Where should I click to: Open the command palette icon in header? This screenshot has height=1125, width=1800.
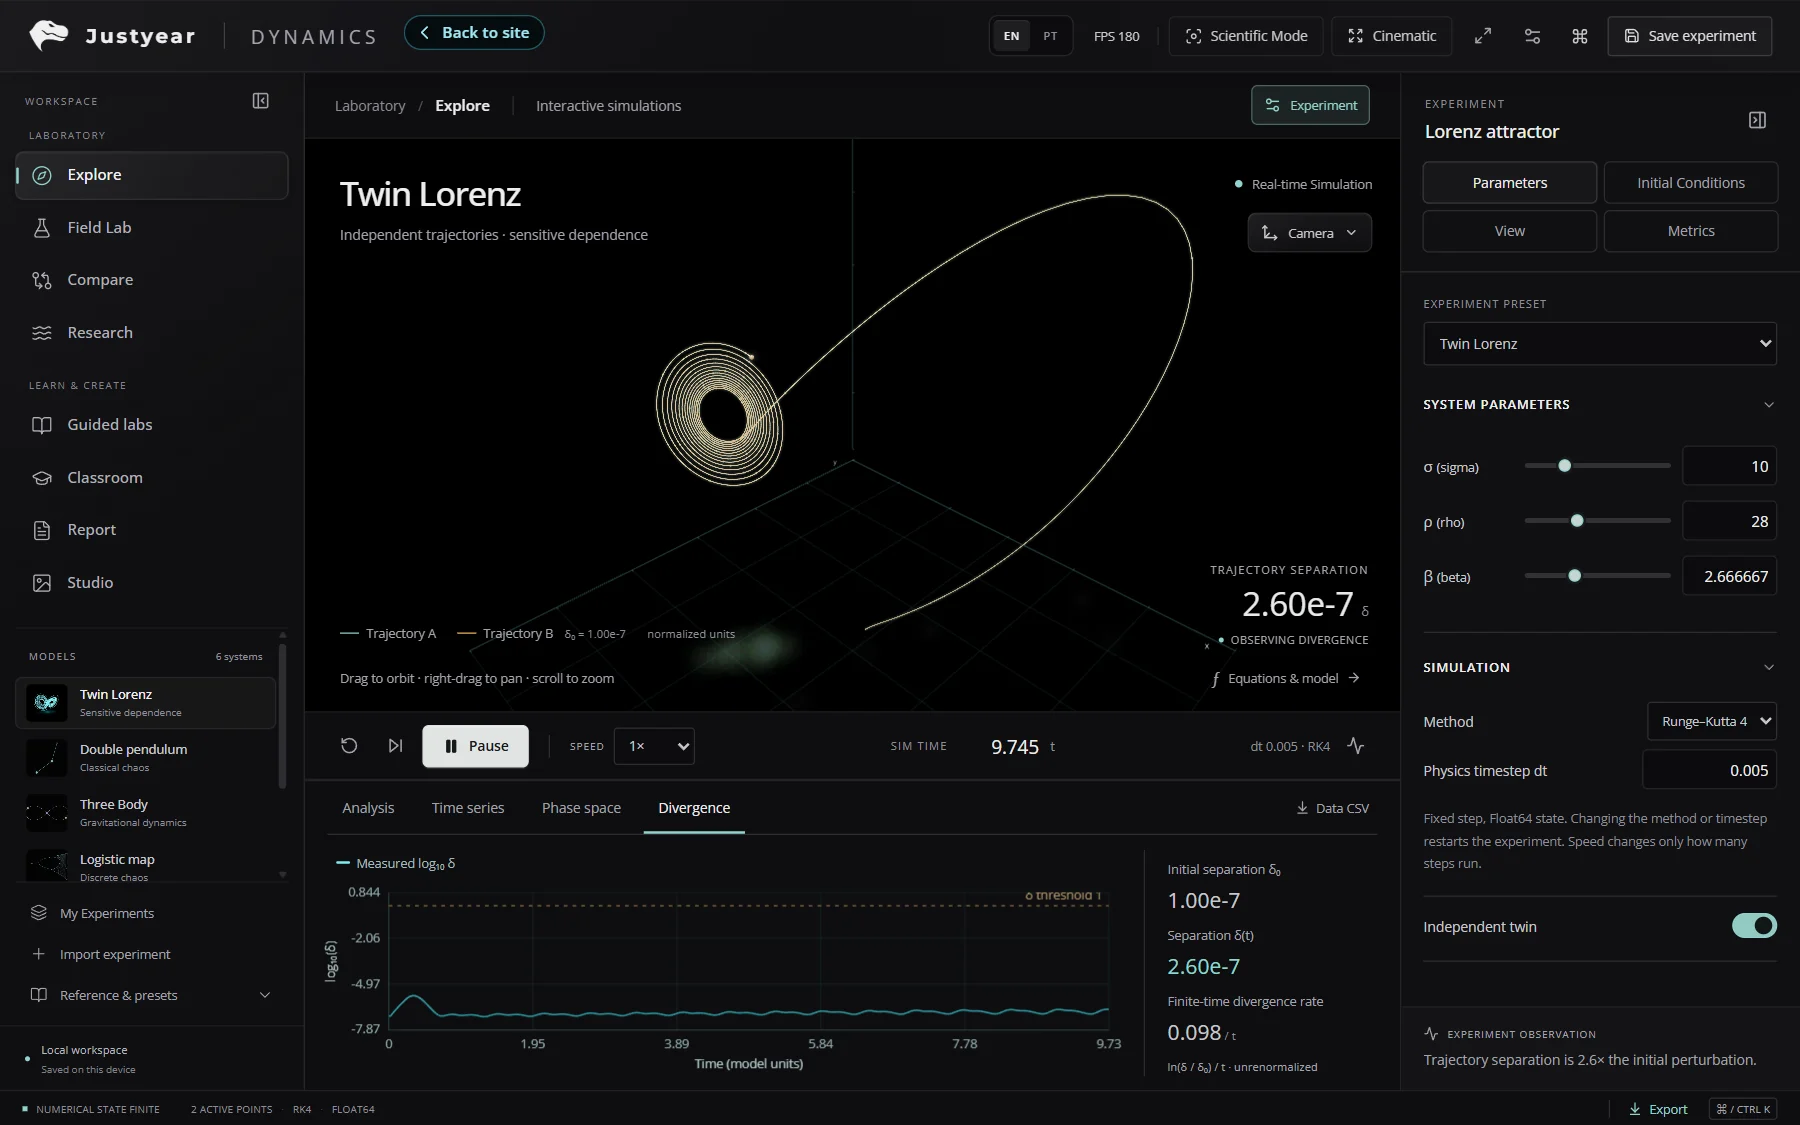[x=1580, y=36]
